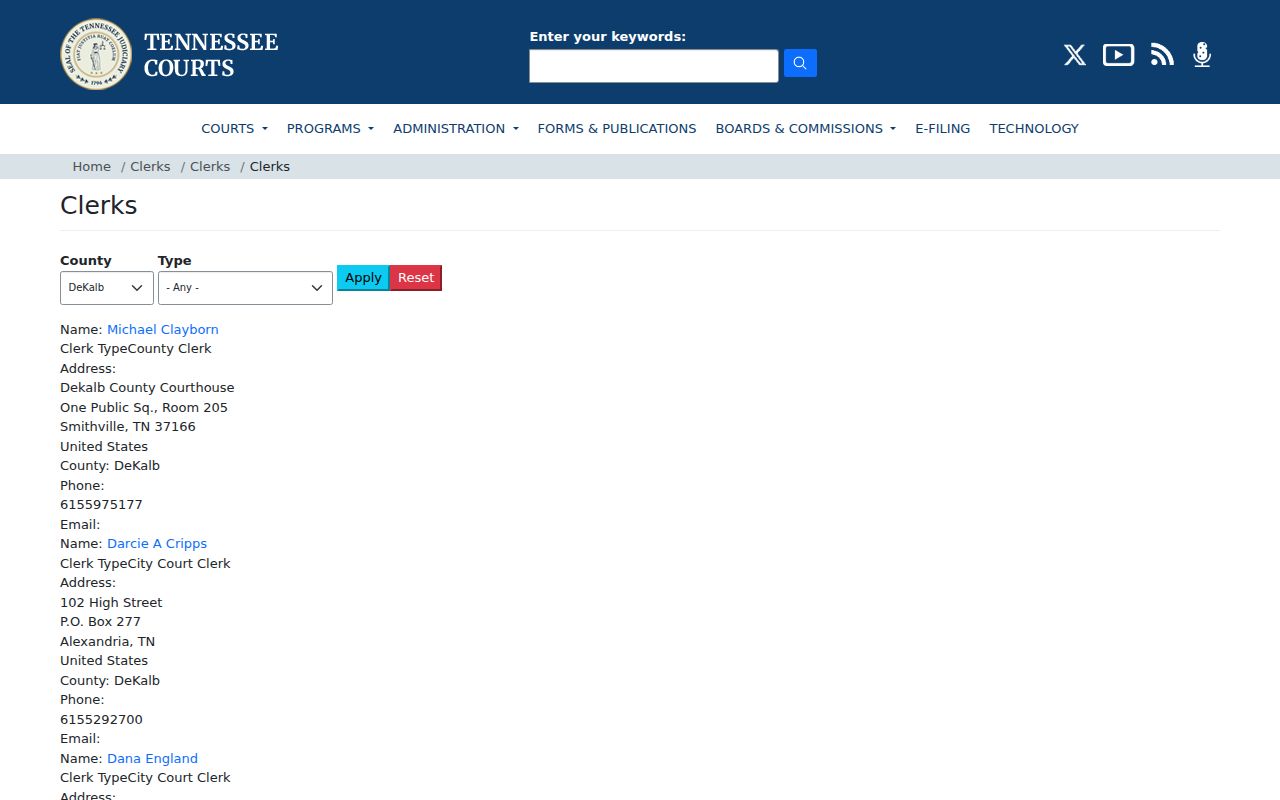This screenshot has height=800, width=1280.
Task: Open the Technology menu item
Action: 1034,128
